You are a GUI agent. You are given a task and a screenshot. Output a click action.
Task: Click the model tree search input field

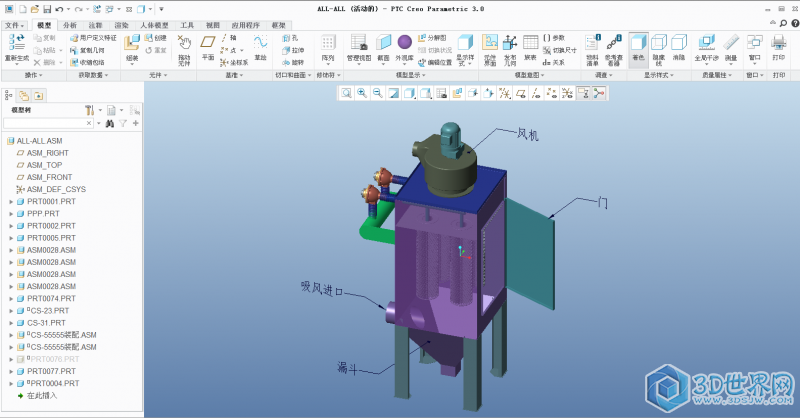coord(48,124)
